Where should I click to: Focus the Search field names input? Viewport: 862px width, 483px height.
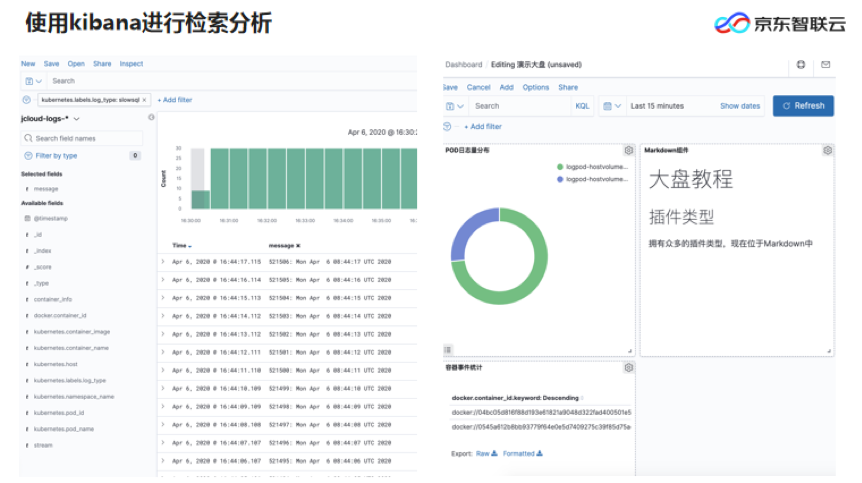82,138
